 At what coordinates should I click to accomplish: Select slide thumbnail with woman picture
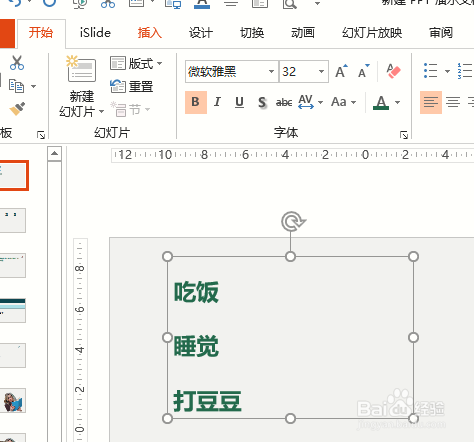point(13,400)
